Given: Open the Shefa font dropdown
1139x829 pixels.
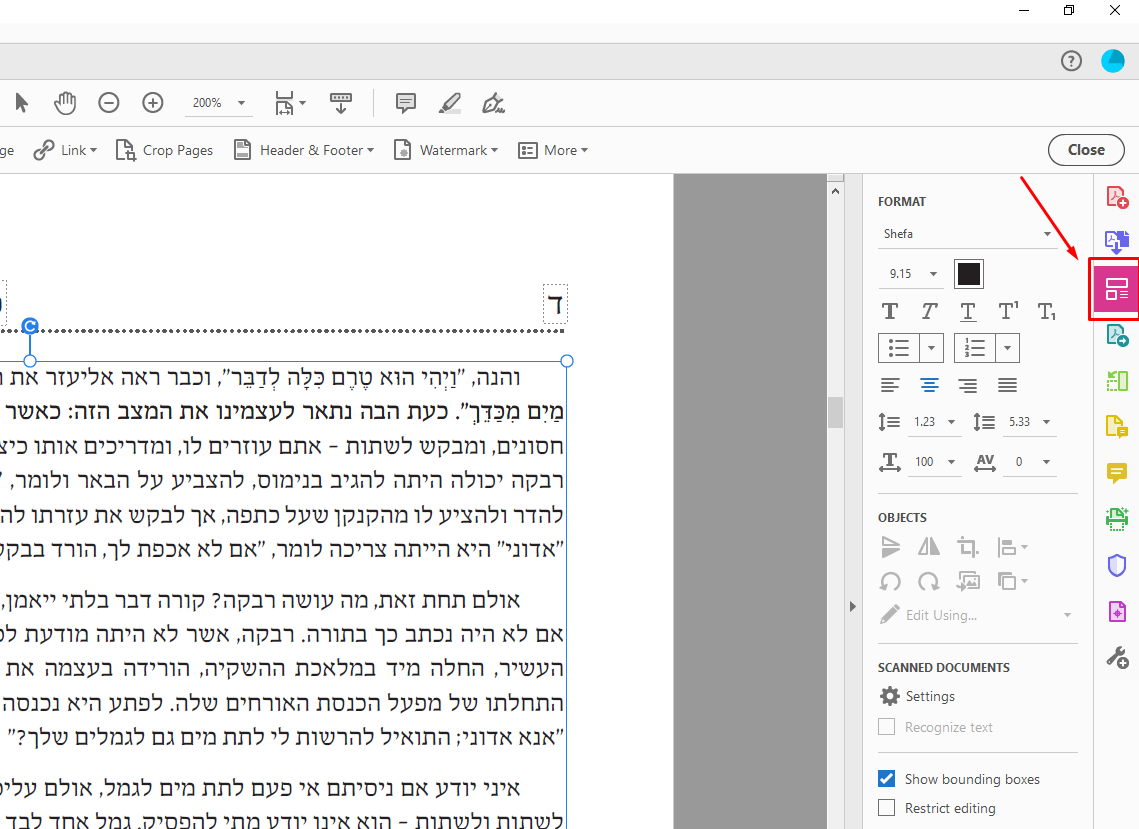Looking at the screenshot, I should coord(967,234).
